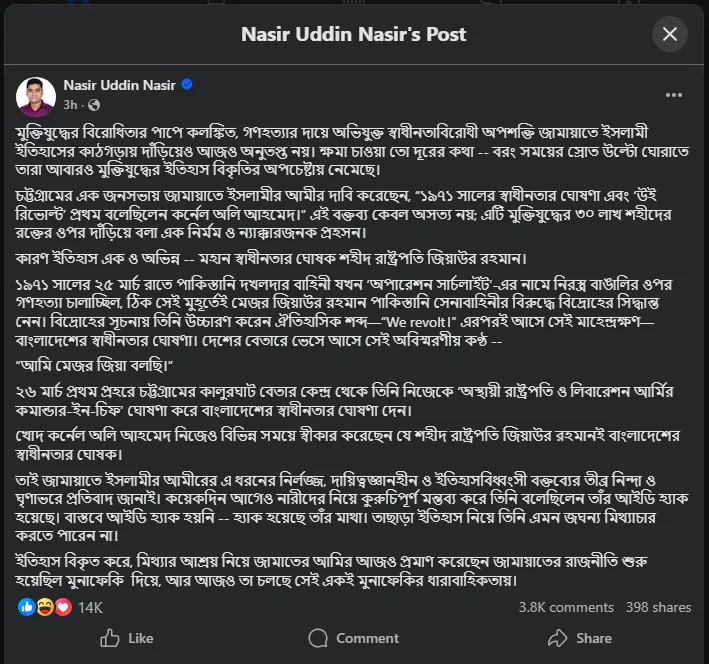Image resolution: width=709 pixels, height=664 pixels.
Task: Click the final paragraph starting with "ইতিহাস বিকৃত করে"
Action: [x=350, y=571]
